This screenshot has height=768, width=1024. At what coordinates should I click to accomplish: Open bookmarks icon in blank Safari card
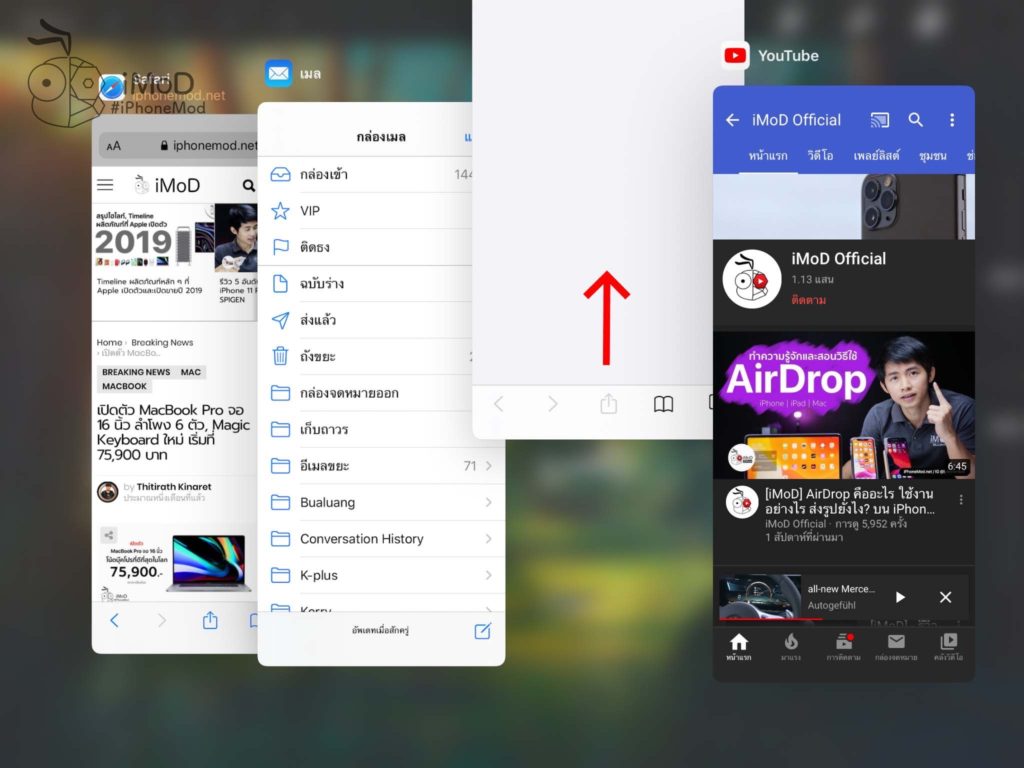(x=663, y=404)
